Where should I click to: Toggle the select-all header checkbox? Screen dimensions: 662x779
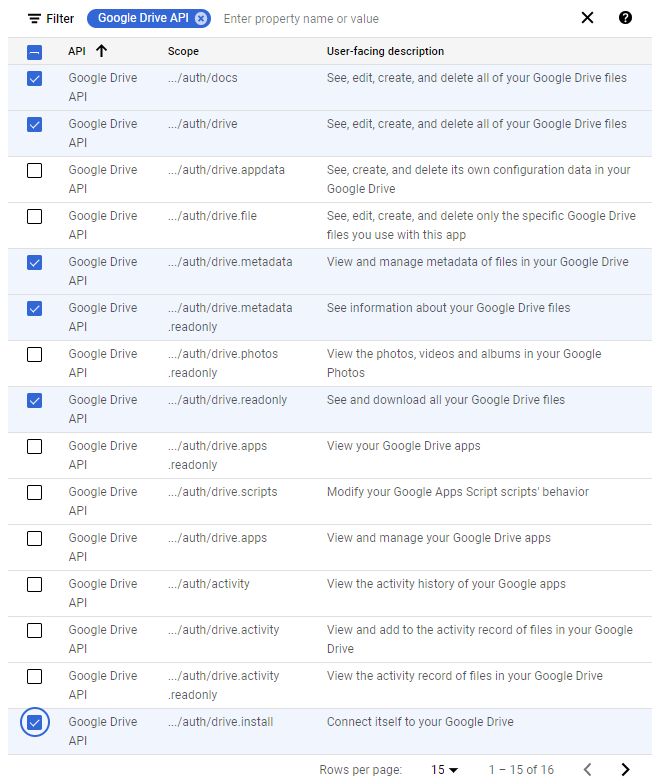(x=34, y=52)
